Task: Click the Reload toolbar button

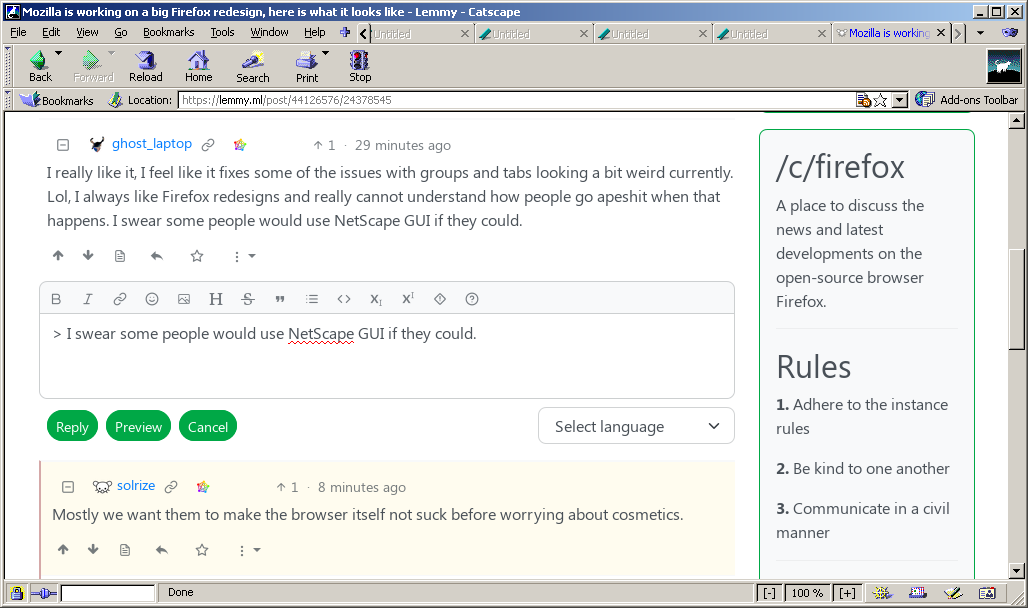Action: (x=145, y=66)
